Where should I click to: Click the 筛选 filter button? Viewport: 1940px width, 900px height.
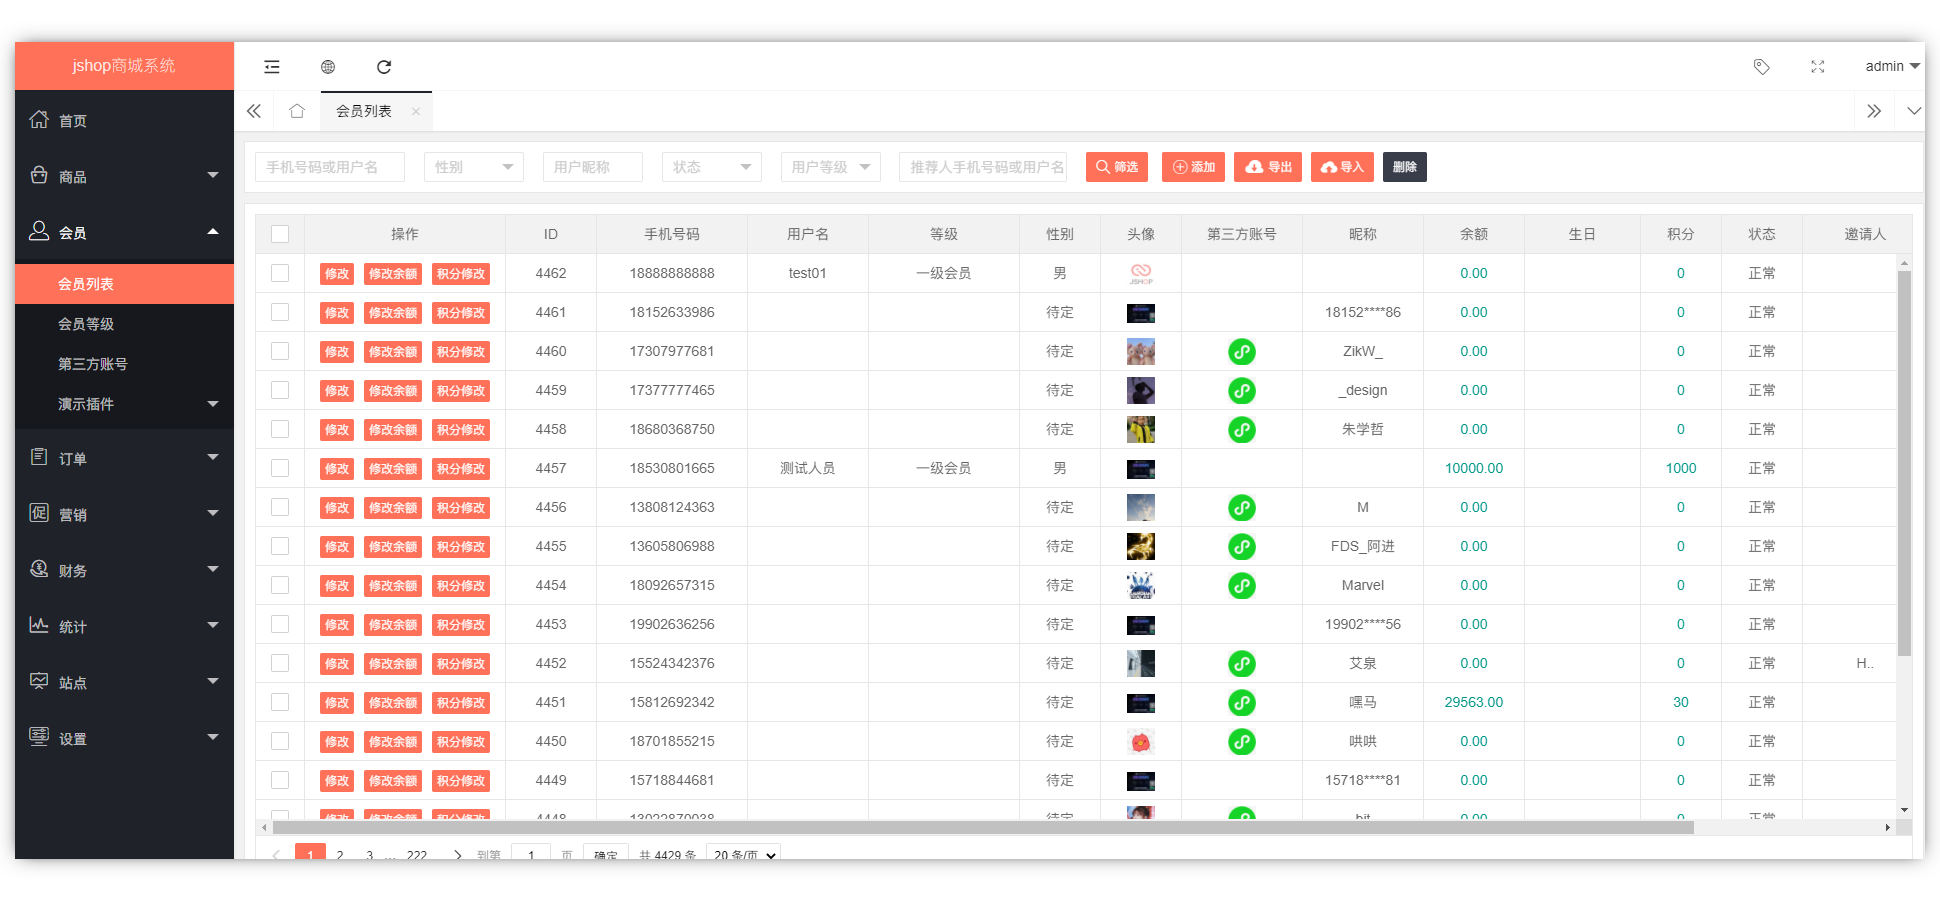click(x=1116, y=167)
